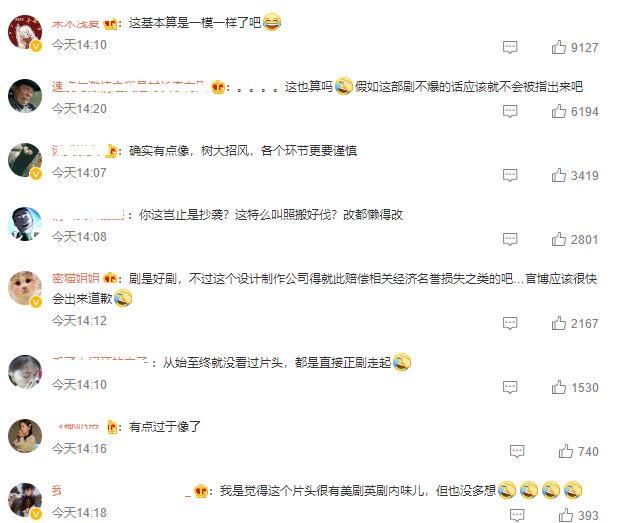The height and width of the screenshot is (523, 617).
Task: Open the first commenter's anime avatar
Action: tap(25, 32)
